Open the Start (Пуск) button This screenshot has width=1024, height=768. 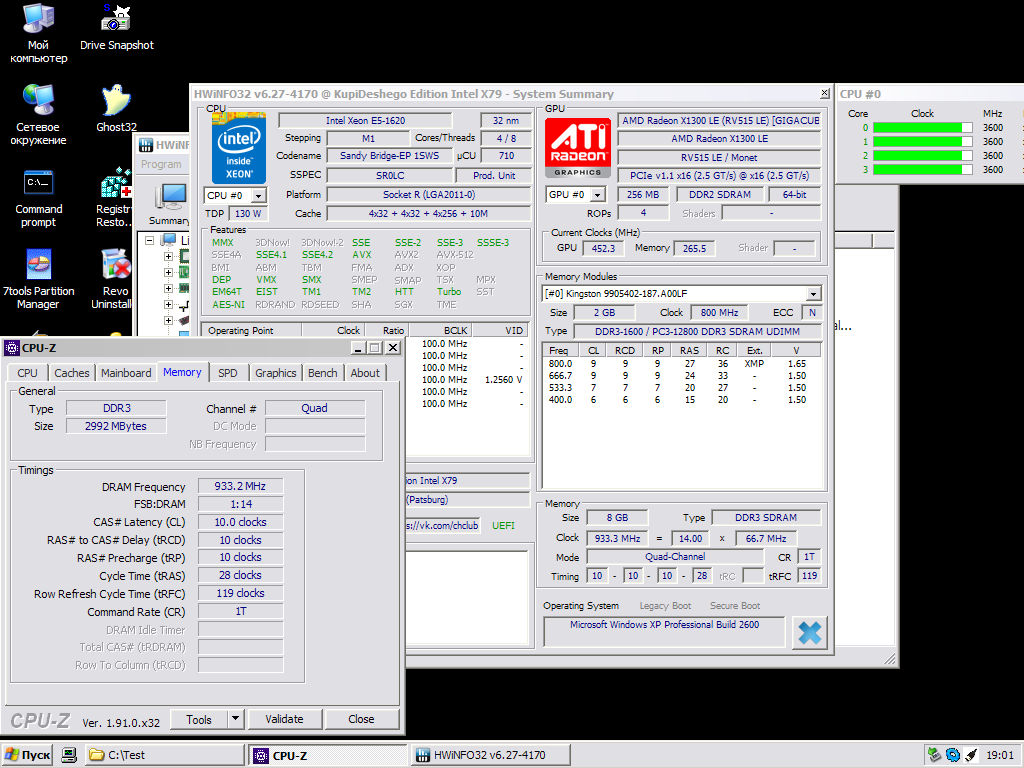[x=27, y=755]
